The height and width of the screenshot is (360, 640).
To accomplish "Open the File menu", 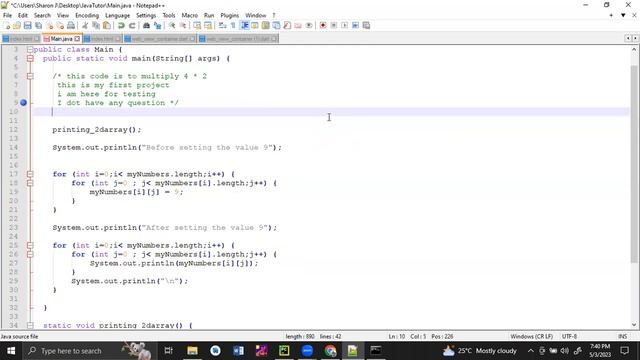I will pyautogui.click(x=7, y=16).
